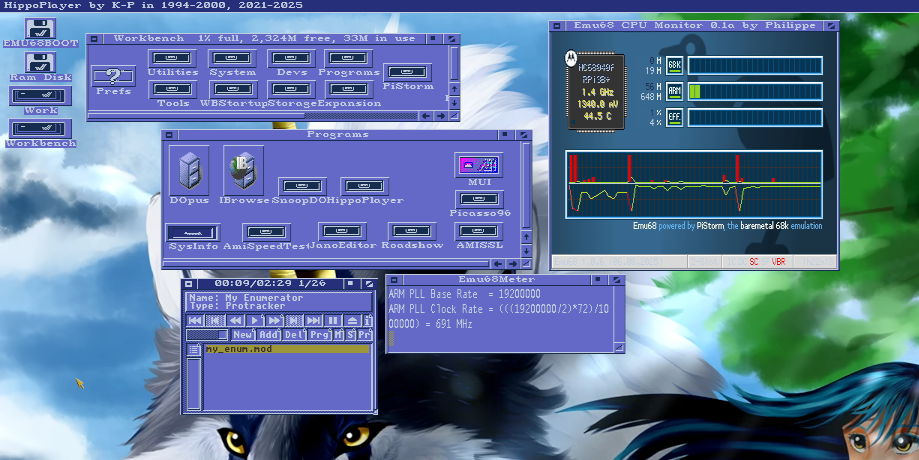Click the New button in HippoPlayer

pyautogui.click(x=243, y=335)
